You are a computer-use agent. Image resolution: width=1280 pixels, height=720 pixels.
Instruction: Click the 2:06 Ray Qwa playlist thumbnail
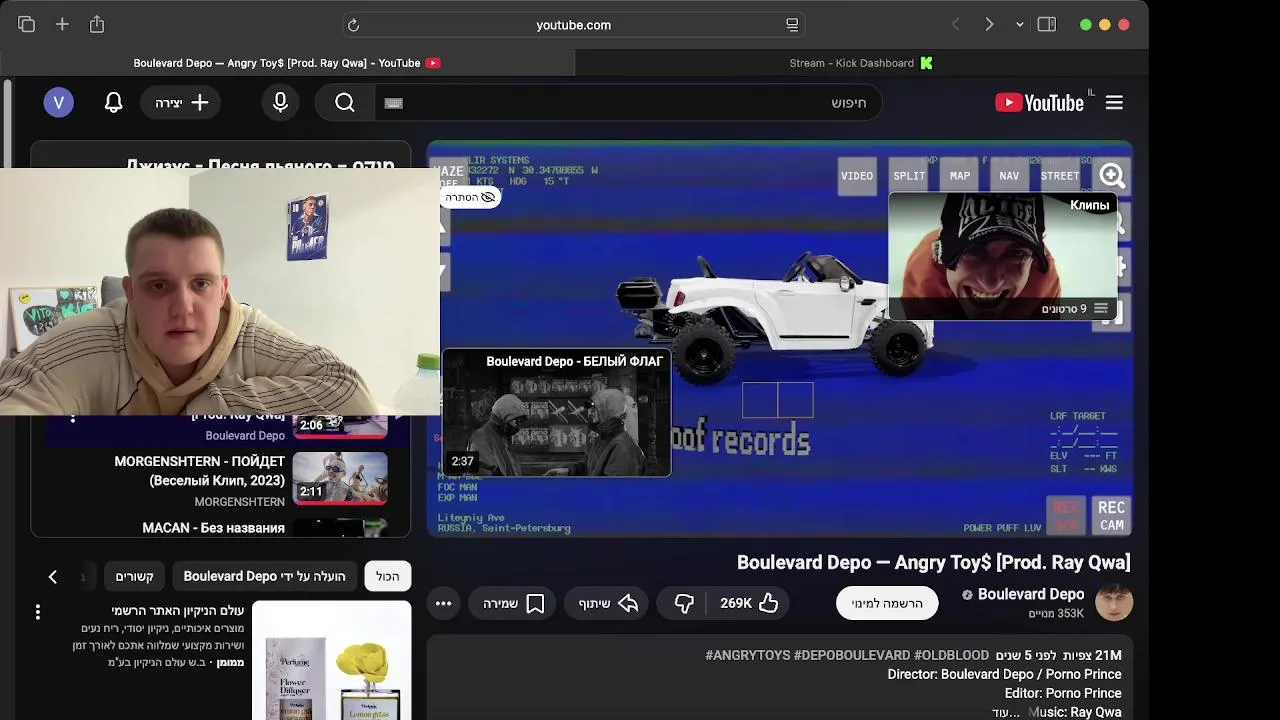(x=340, y=426)
